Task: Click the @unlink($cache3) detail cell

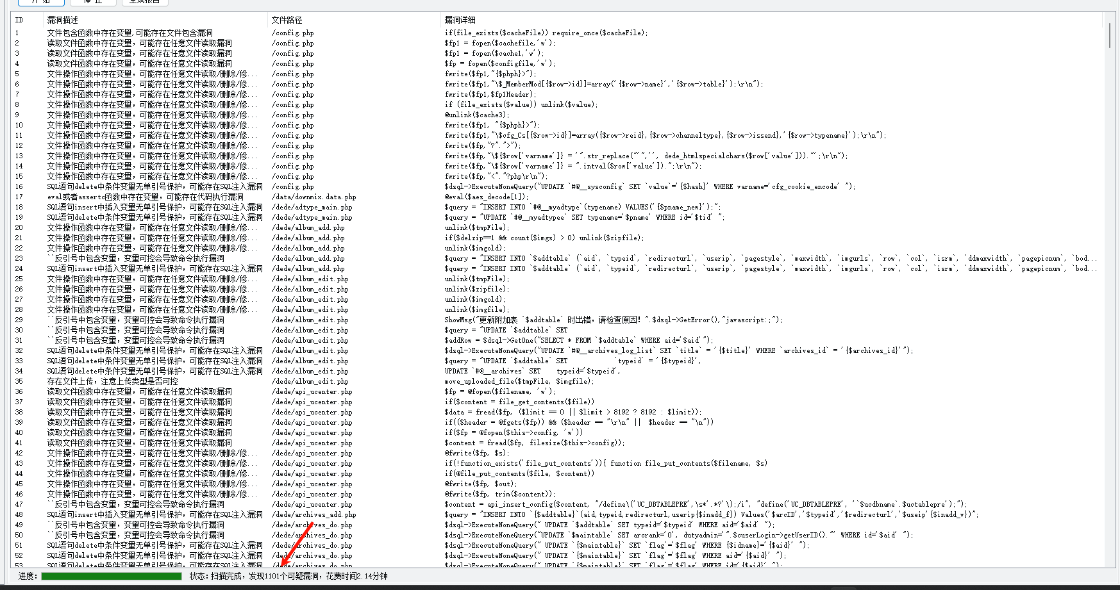Action: (x=475, y=115)
